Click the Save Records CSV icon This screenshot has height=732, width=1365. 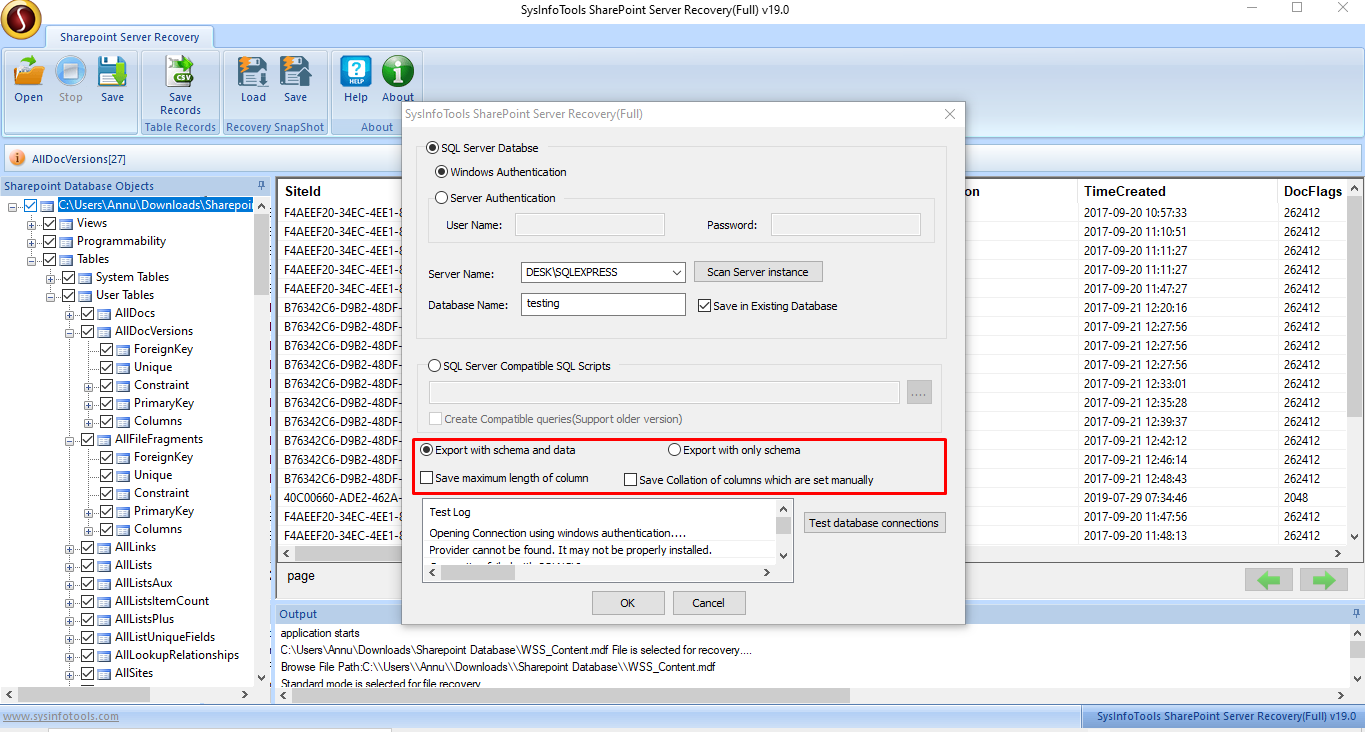coord(180,72)
